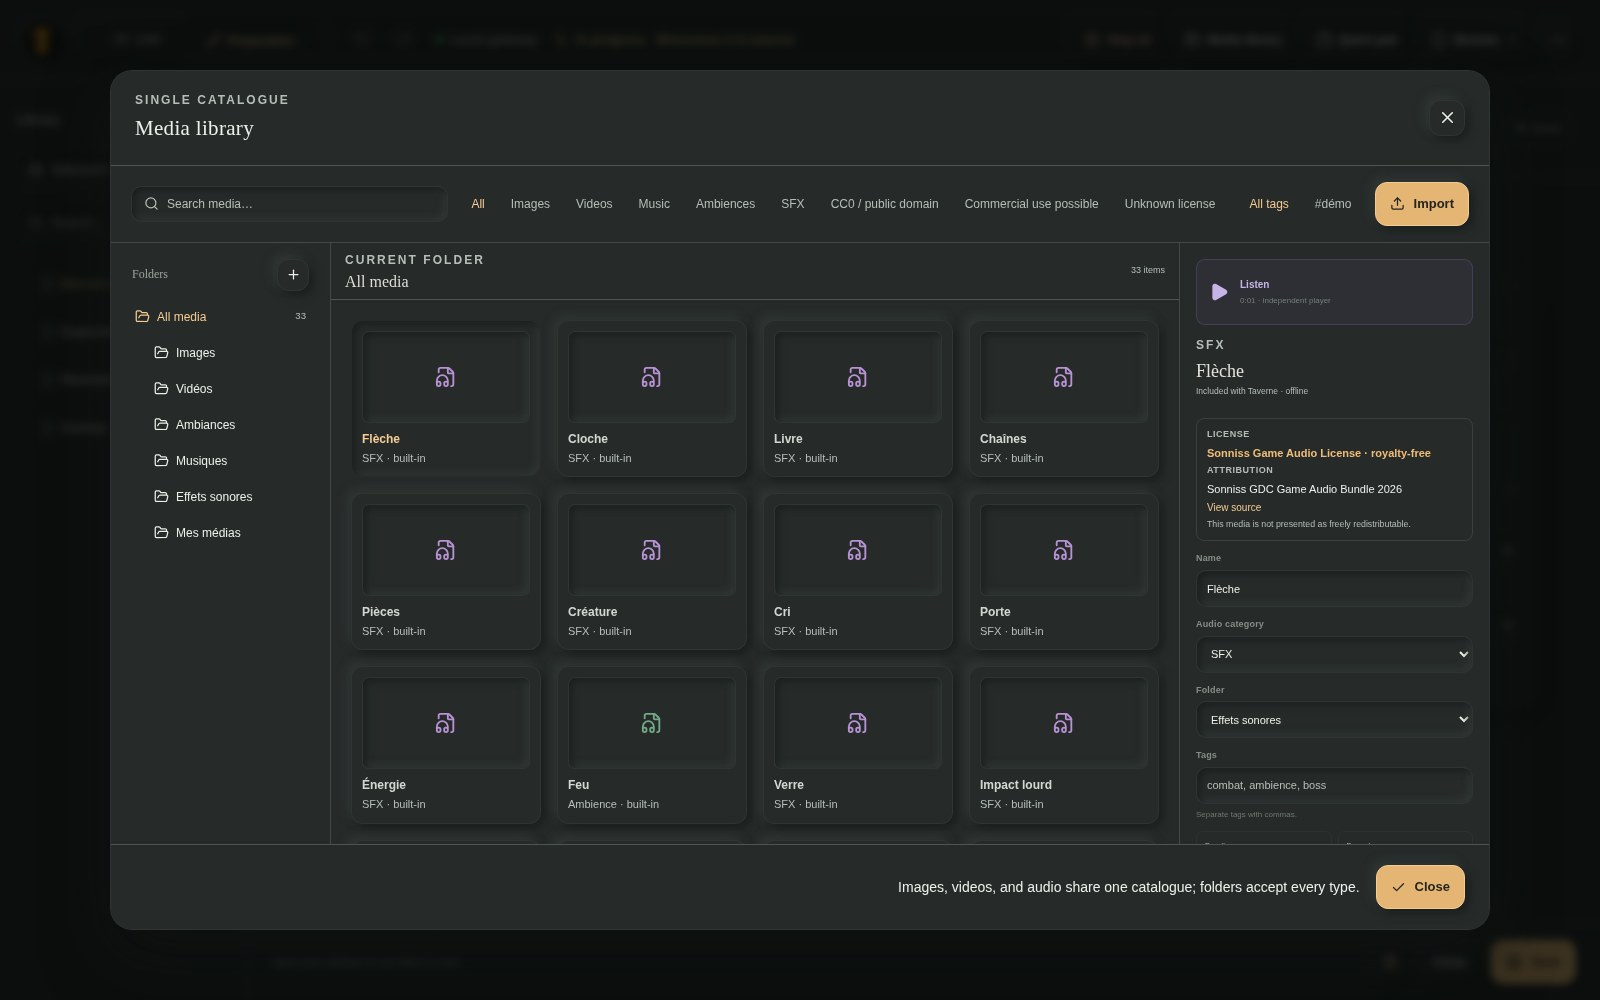Filter media by Music

(654, 204)
